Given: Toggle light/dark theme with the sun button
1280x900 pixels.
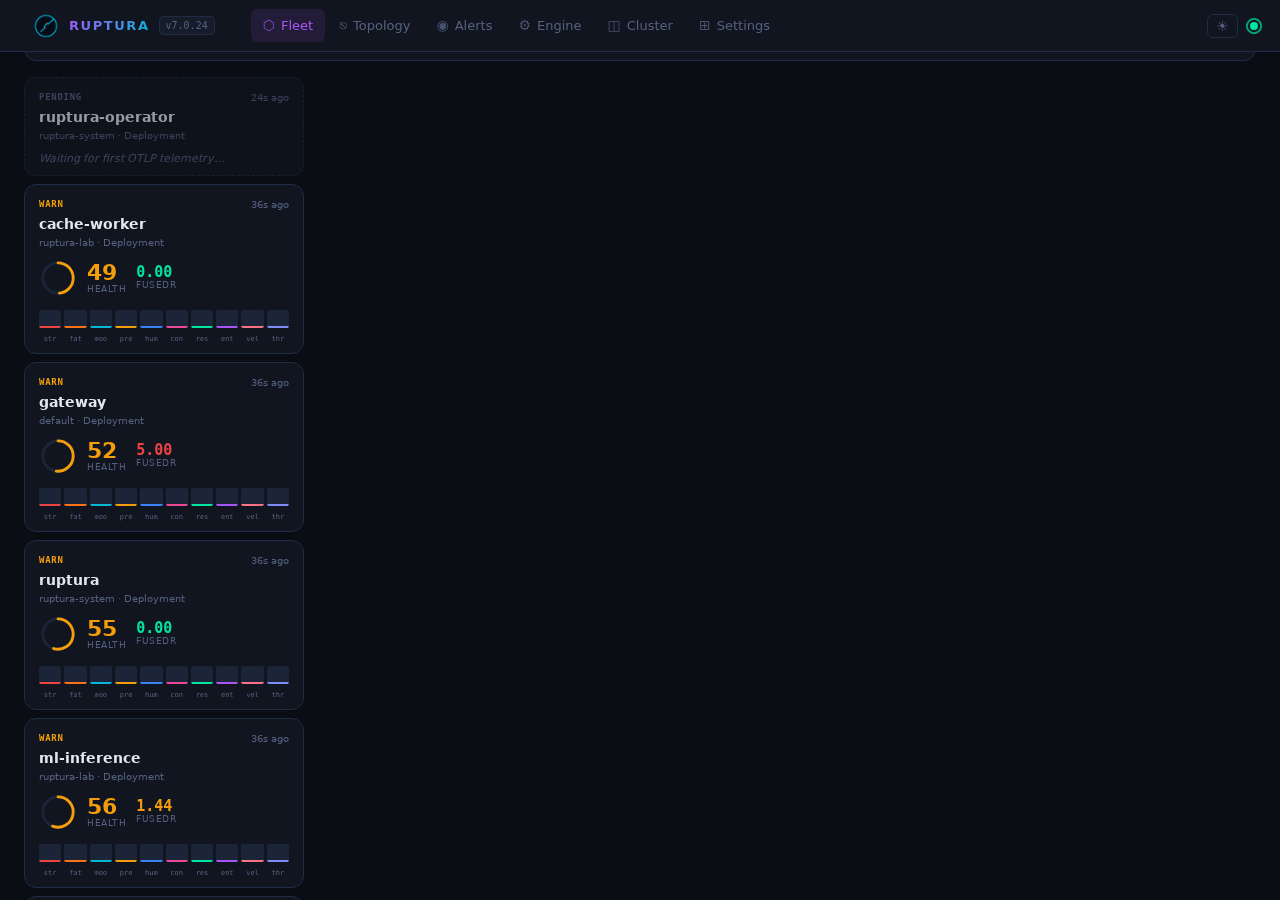Looking at the screenshot, I should pos(1222,26).
